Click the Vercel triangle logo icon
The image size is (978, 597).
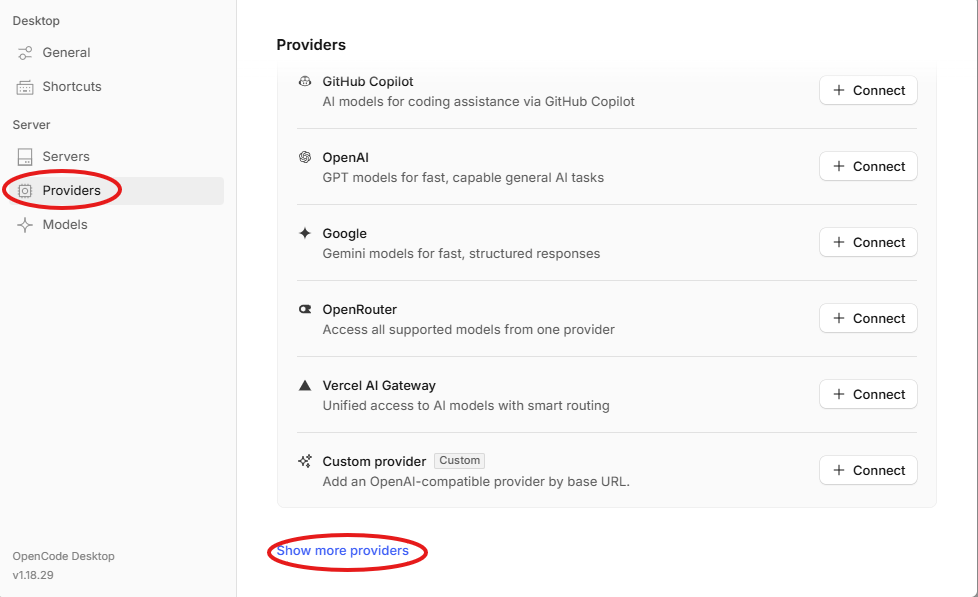[x=304, y=386]
